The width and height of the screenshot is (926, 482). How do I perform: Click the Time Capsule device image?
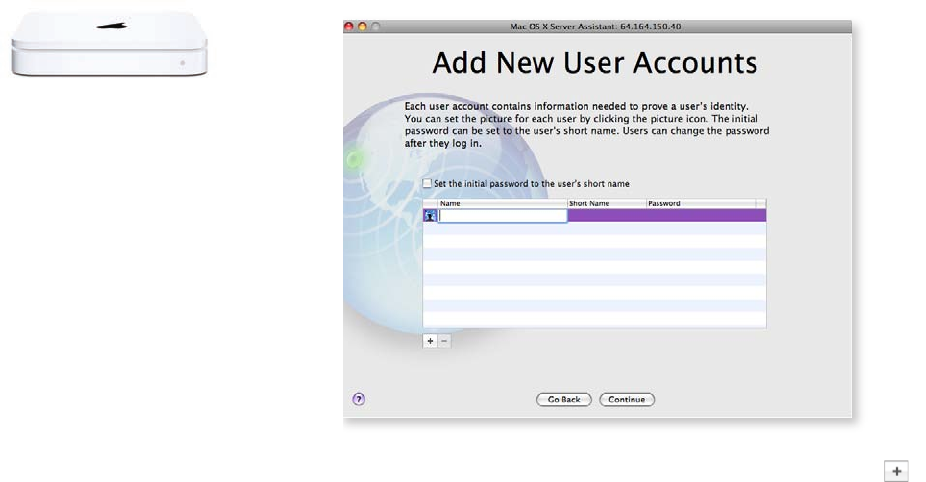point(110,44)
